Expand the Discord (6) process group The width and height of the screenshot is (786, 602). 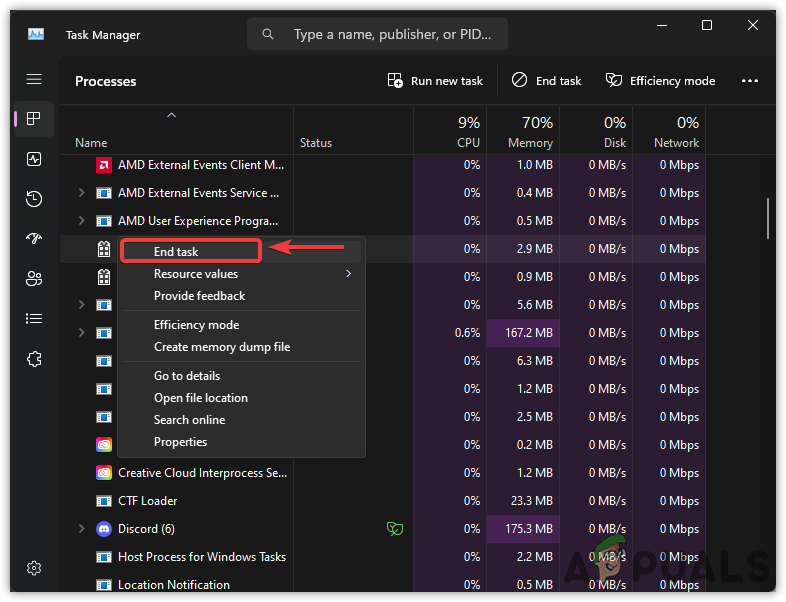[x=82, y=529]
